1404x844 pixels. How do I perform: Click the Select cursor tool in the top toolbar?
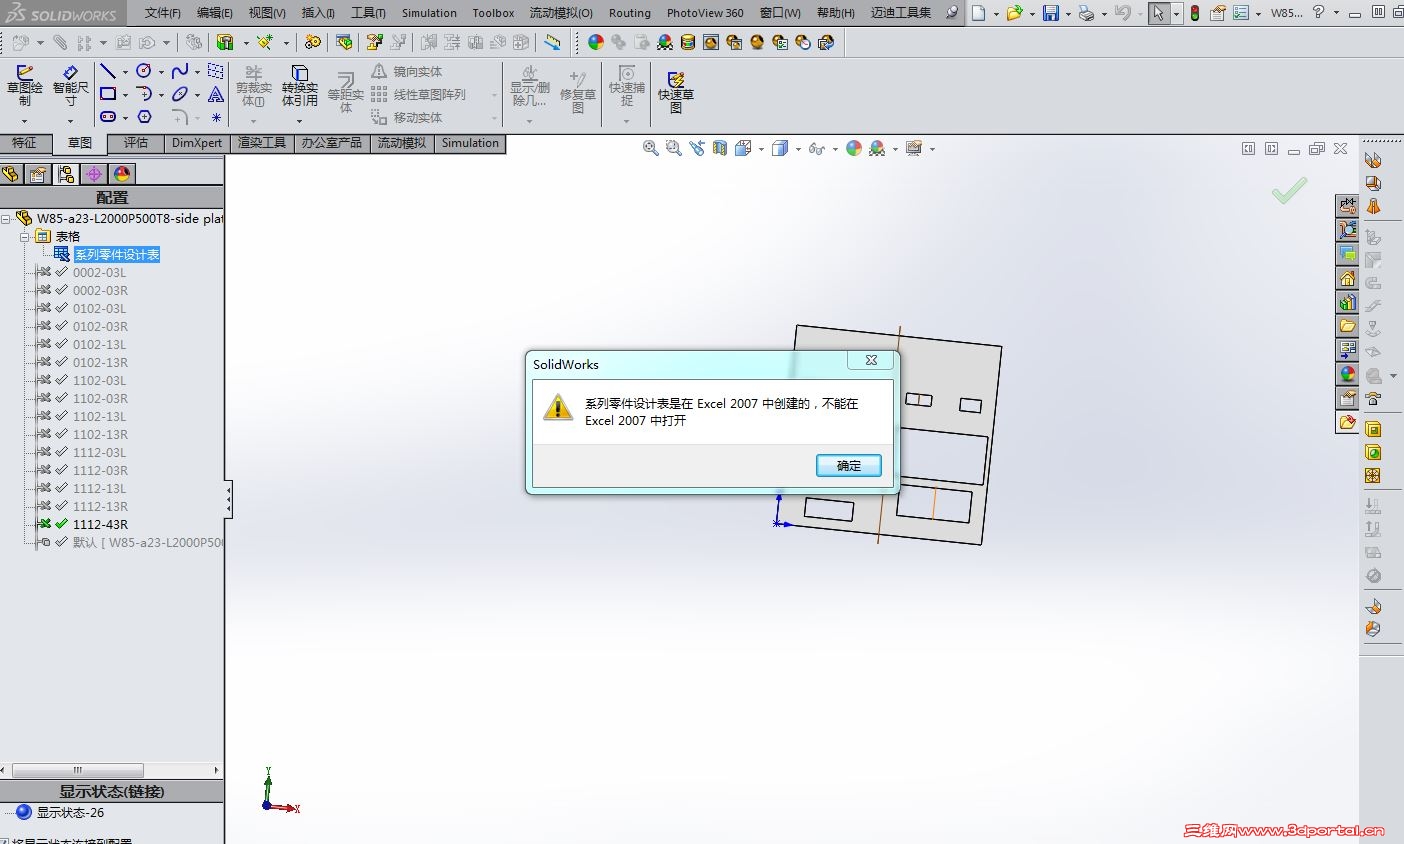pyautogui.click(x=1158, y=13)
